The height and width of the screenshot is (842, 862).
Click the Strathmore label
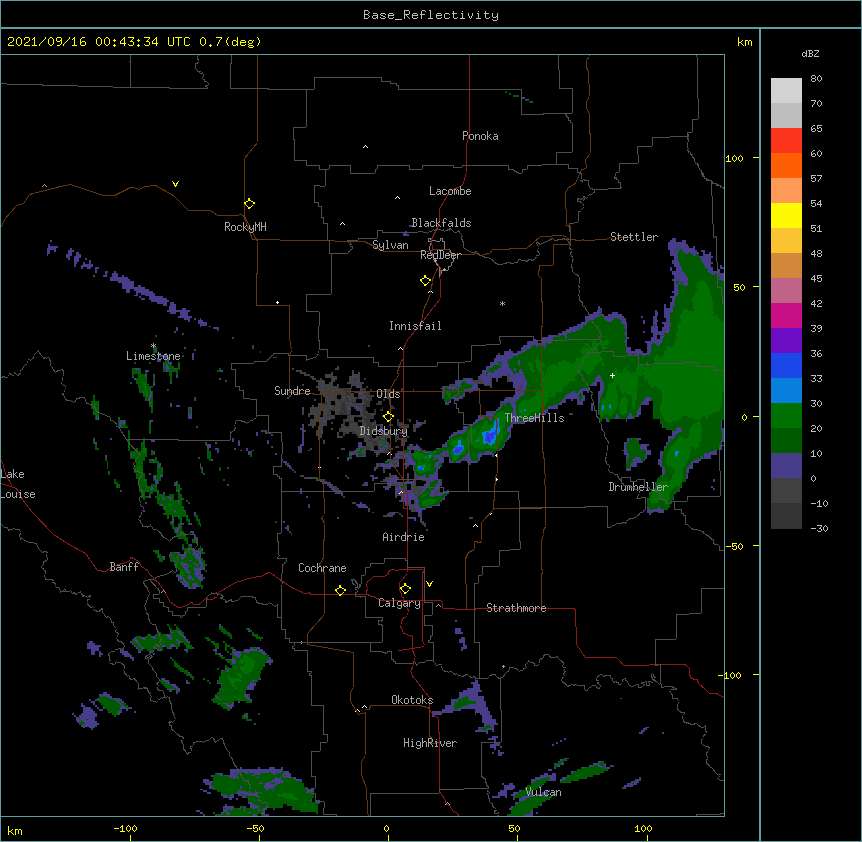(x=516, y=608)
